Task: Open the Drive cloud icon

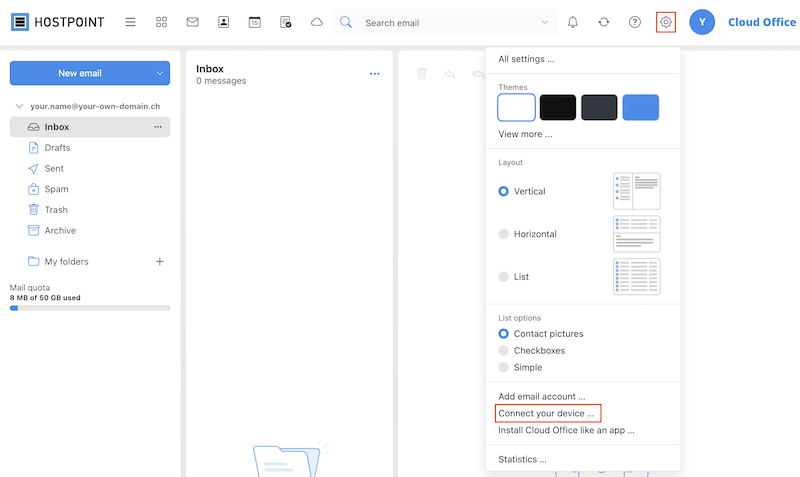Action: click(317, 22)
